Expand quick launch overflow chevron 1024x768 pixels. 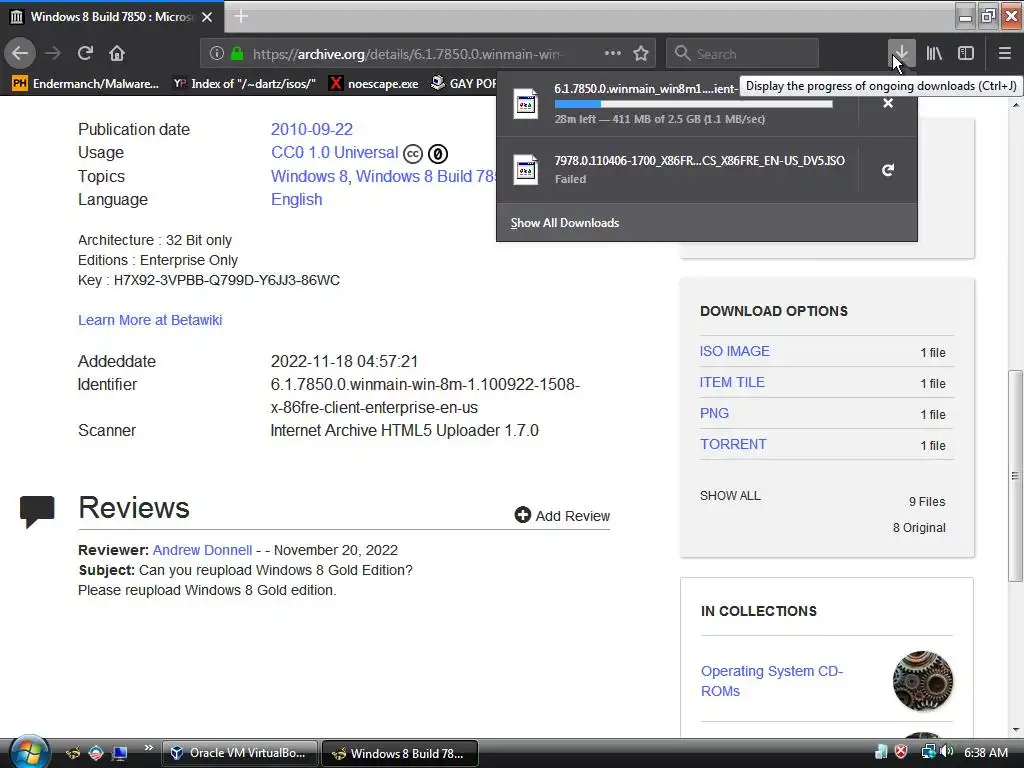pos(148,748)
